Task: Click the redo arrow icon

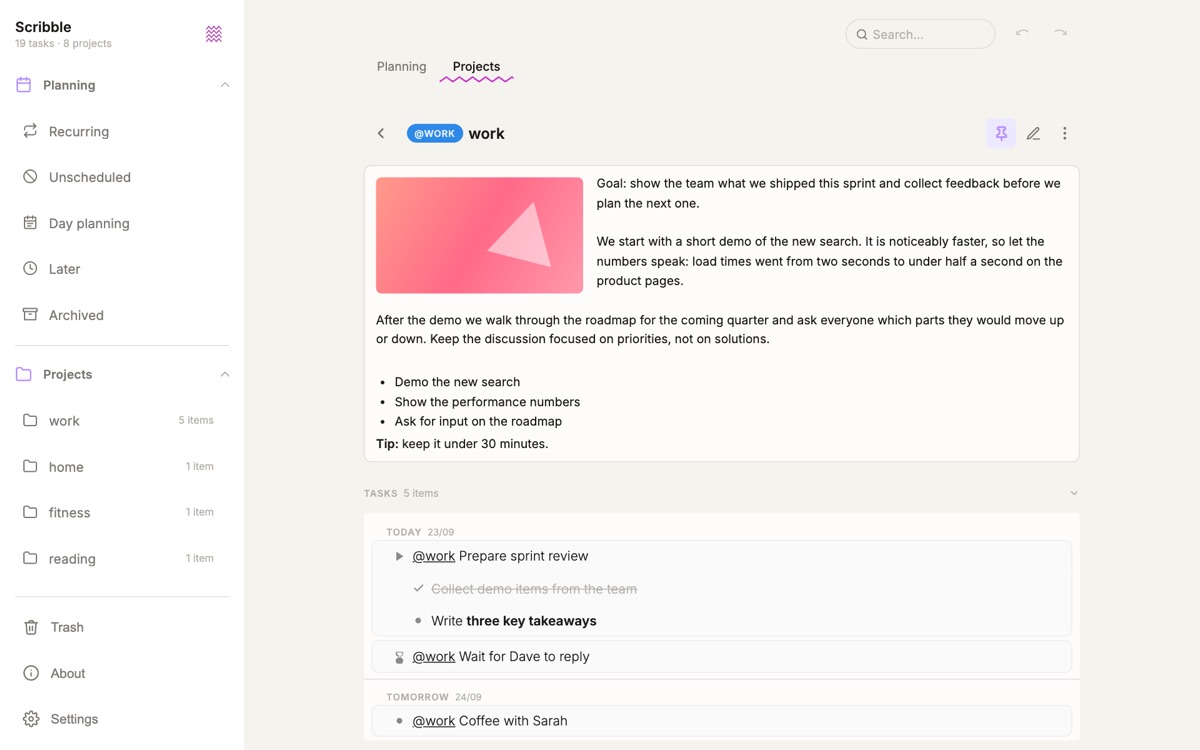Action: coord(1060,33)
